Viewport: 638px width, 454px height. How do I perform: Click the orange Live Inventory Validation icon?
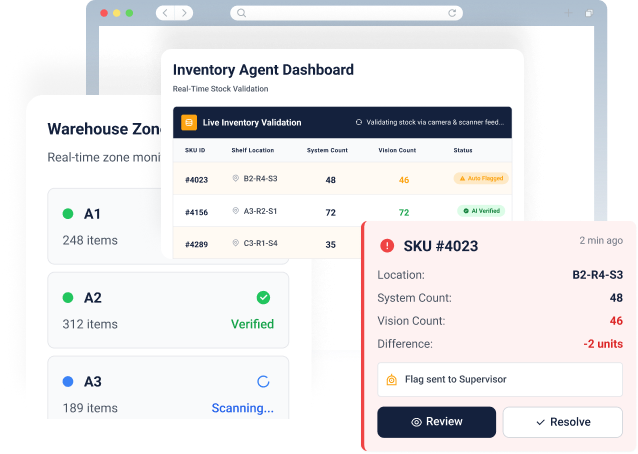pos(188,123)
